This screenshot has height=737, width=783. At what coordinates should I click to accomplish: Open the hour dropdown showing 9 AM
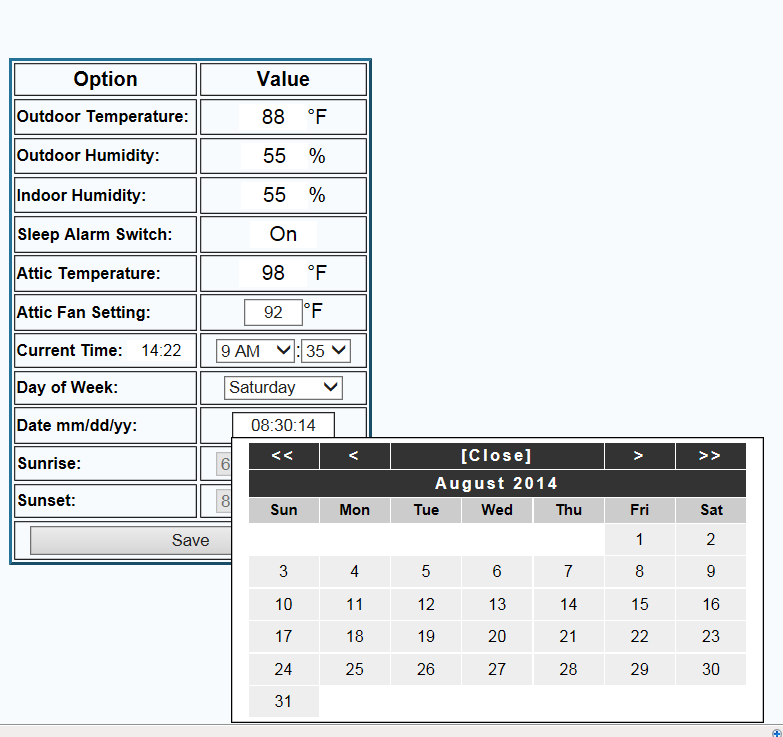[x=256, y=351]
